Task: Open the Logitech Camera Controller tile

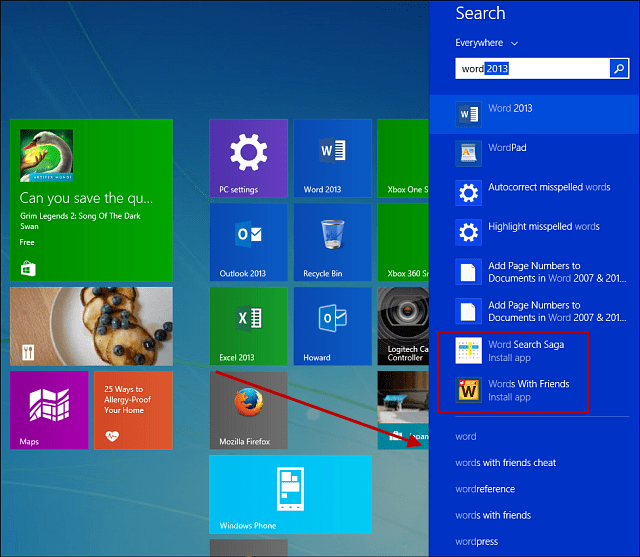Action: (x=403, y=326)
